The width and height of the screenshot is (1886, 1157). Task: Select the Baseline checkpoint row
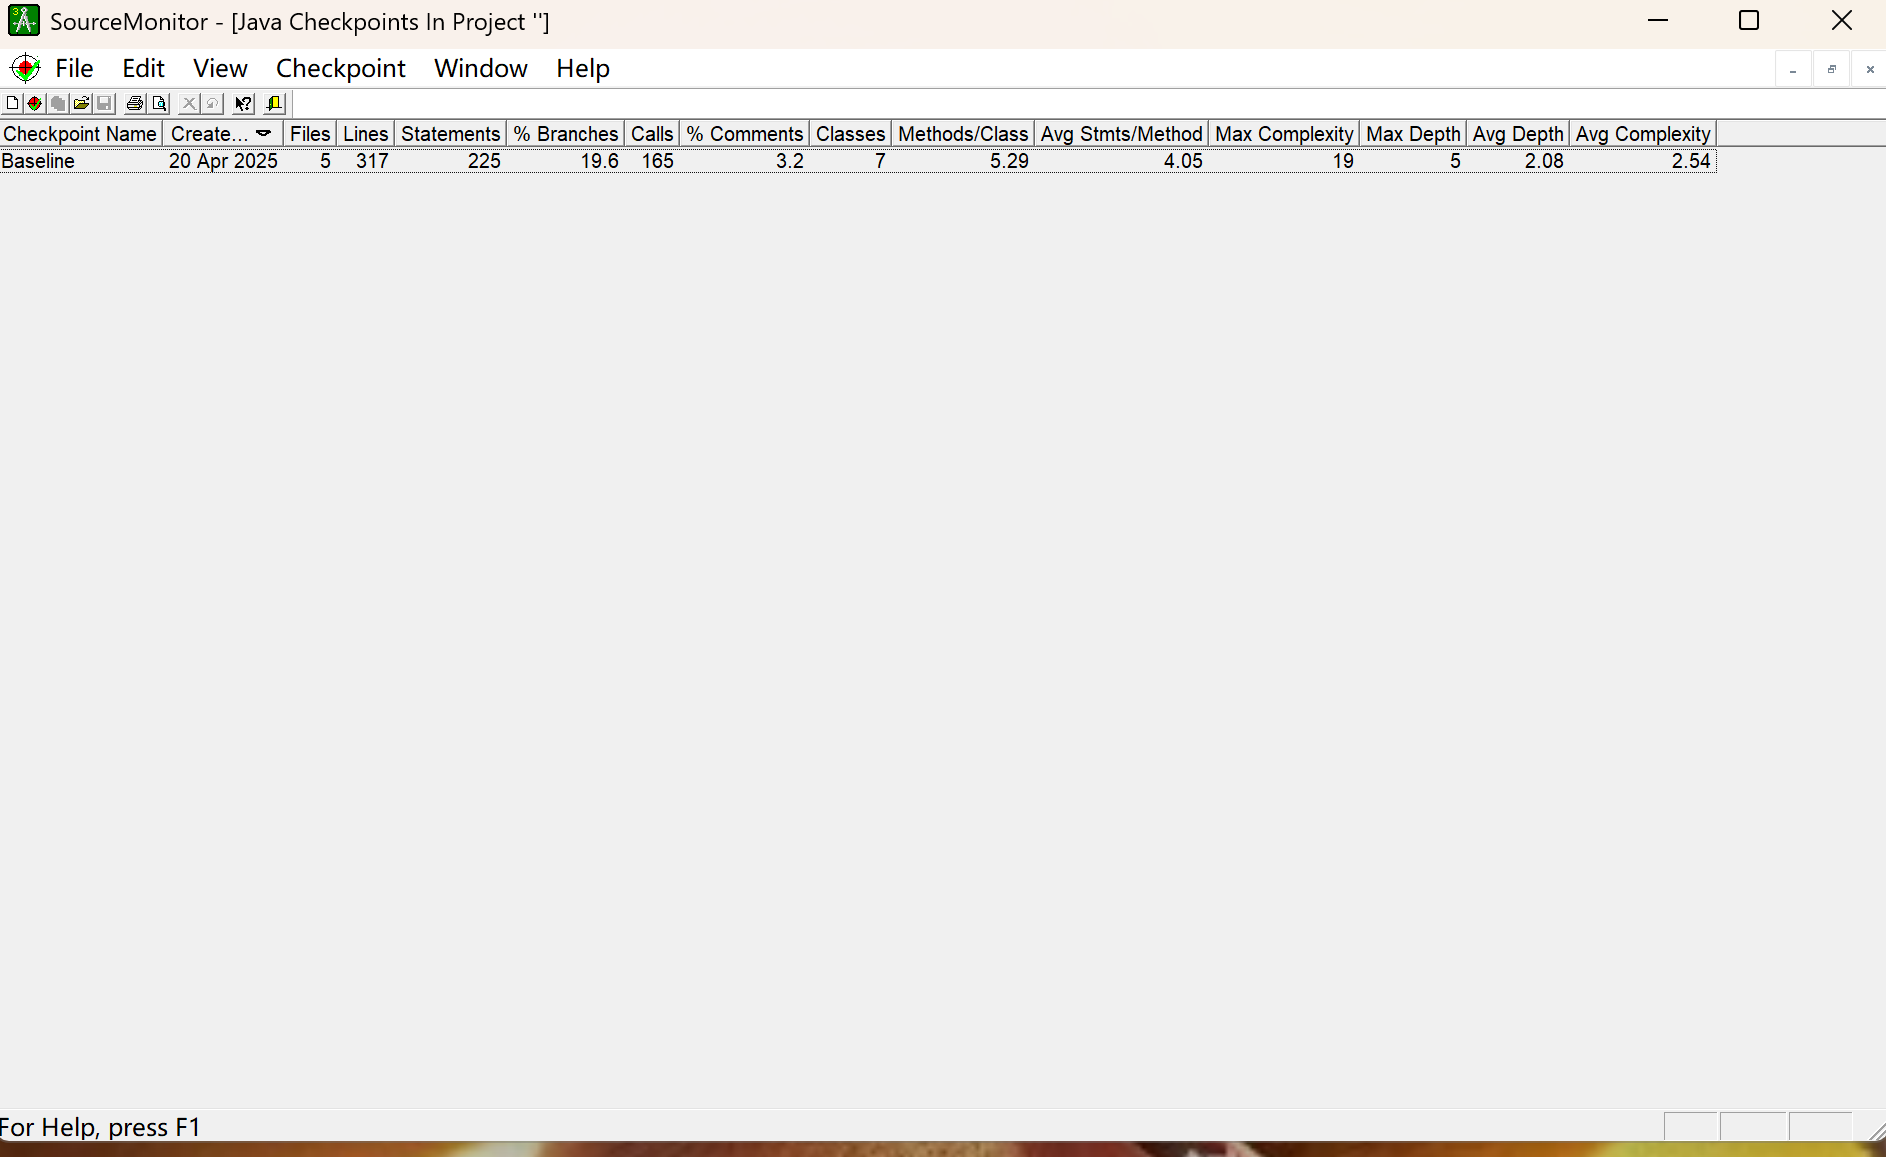pyautogui.click(x=858, y=161)
